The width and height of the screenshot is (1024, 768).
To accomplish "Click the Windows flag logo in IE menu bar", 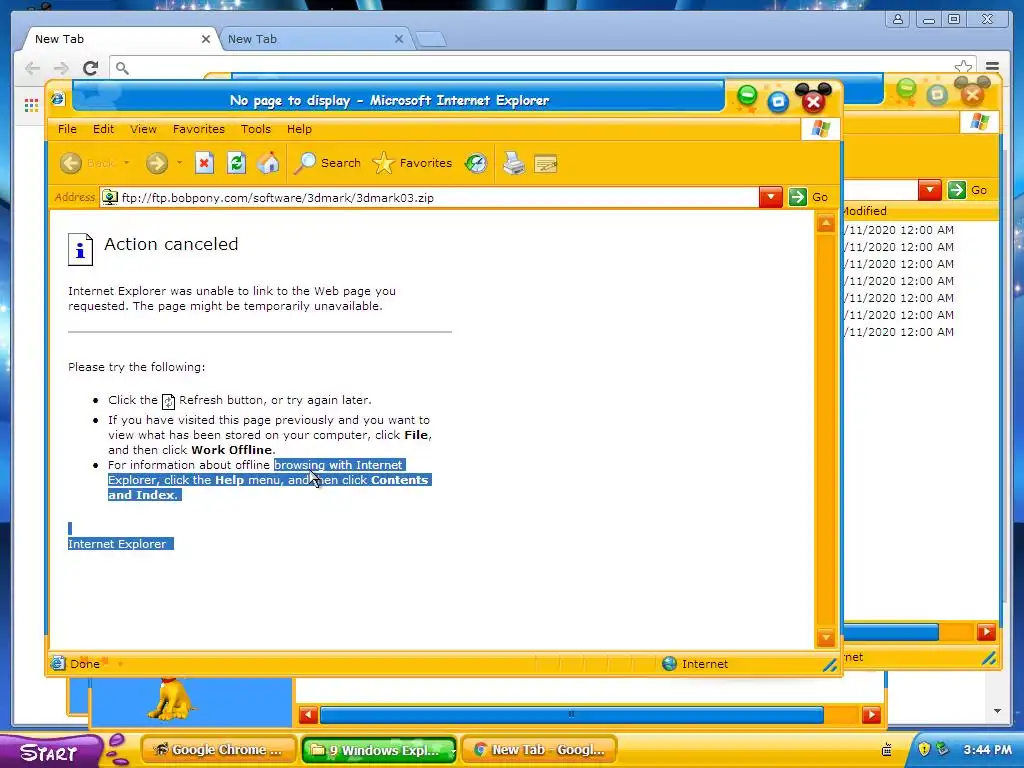I will pyautogui.click(x=820, y=129).
